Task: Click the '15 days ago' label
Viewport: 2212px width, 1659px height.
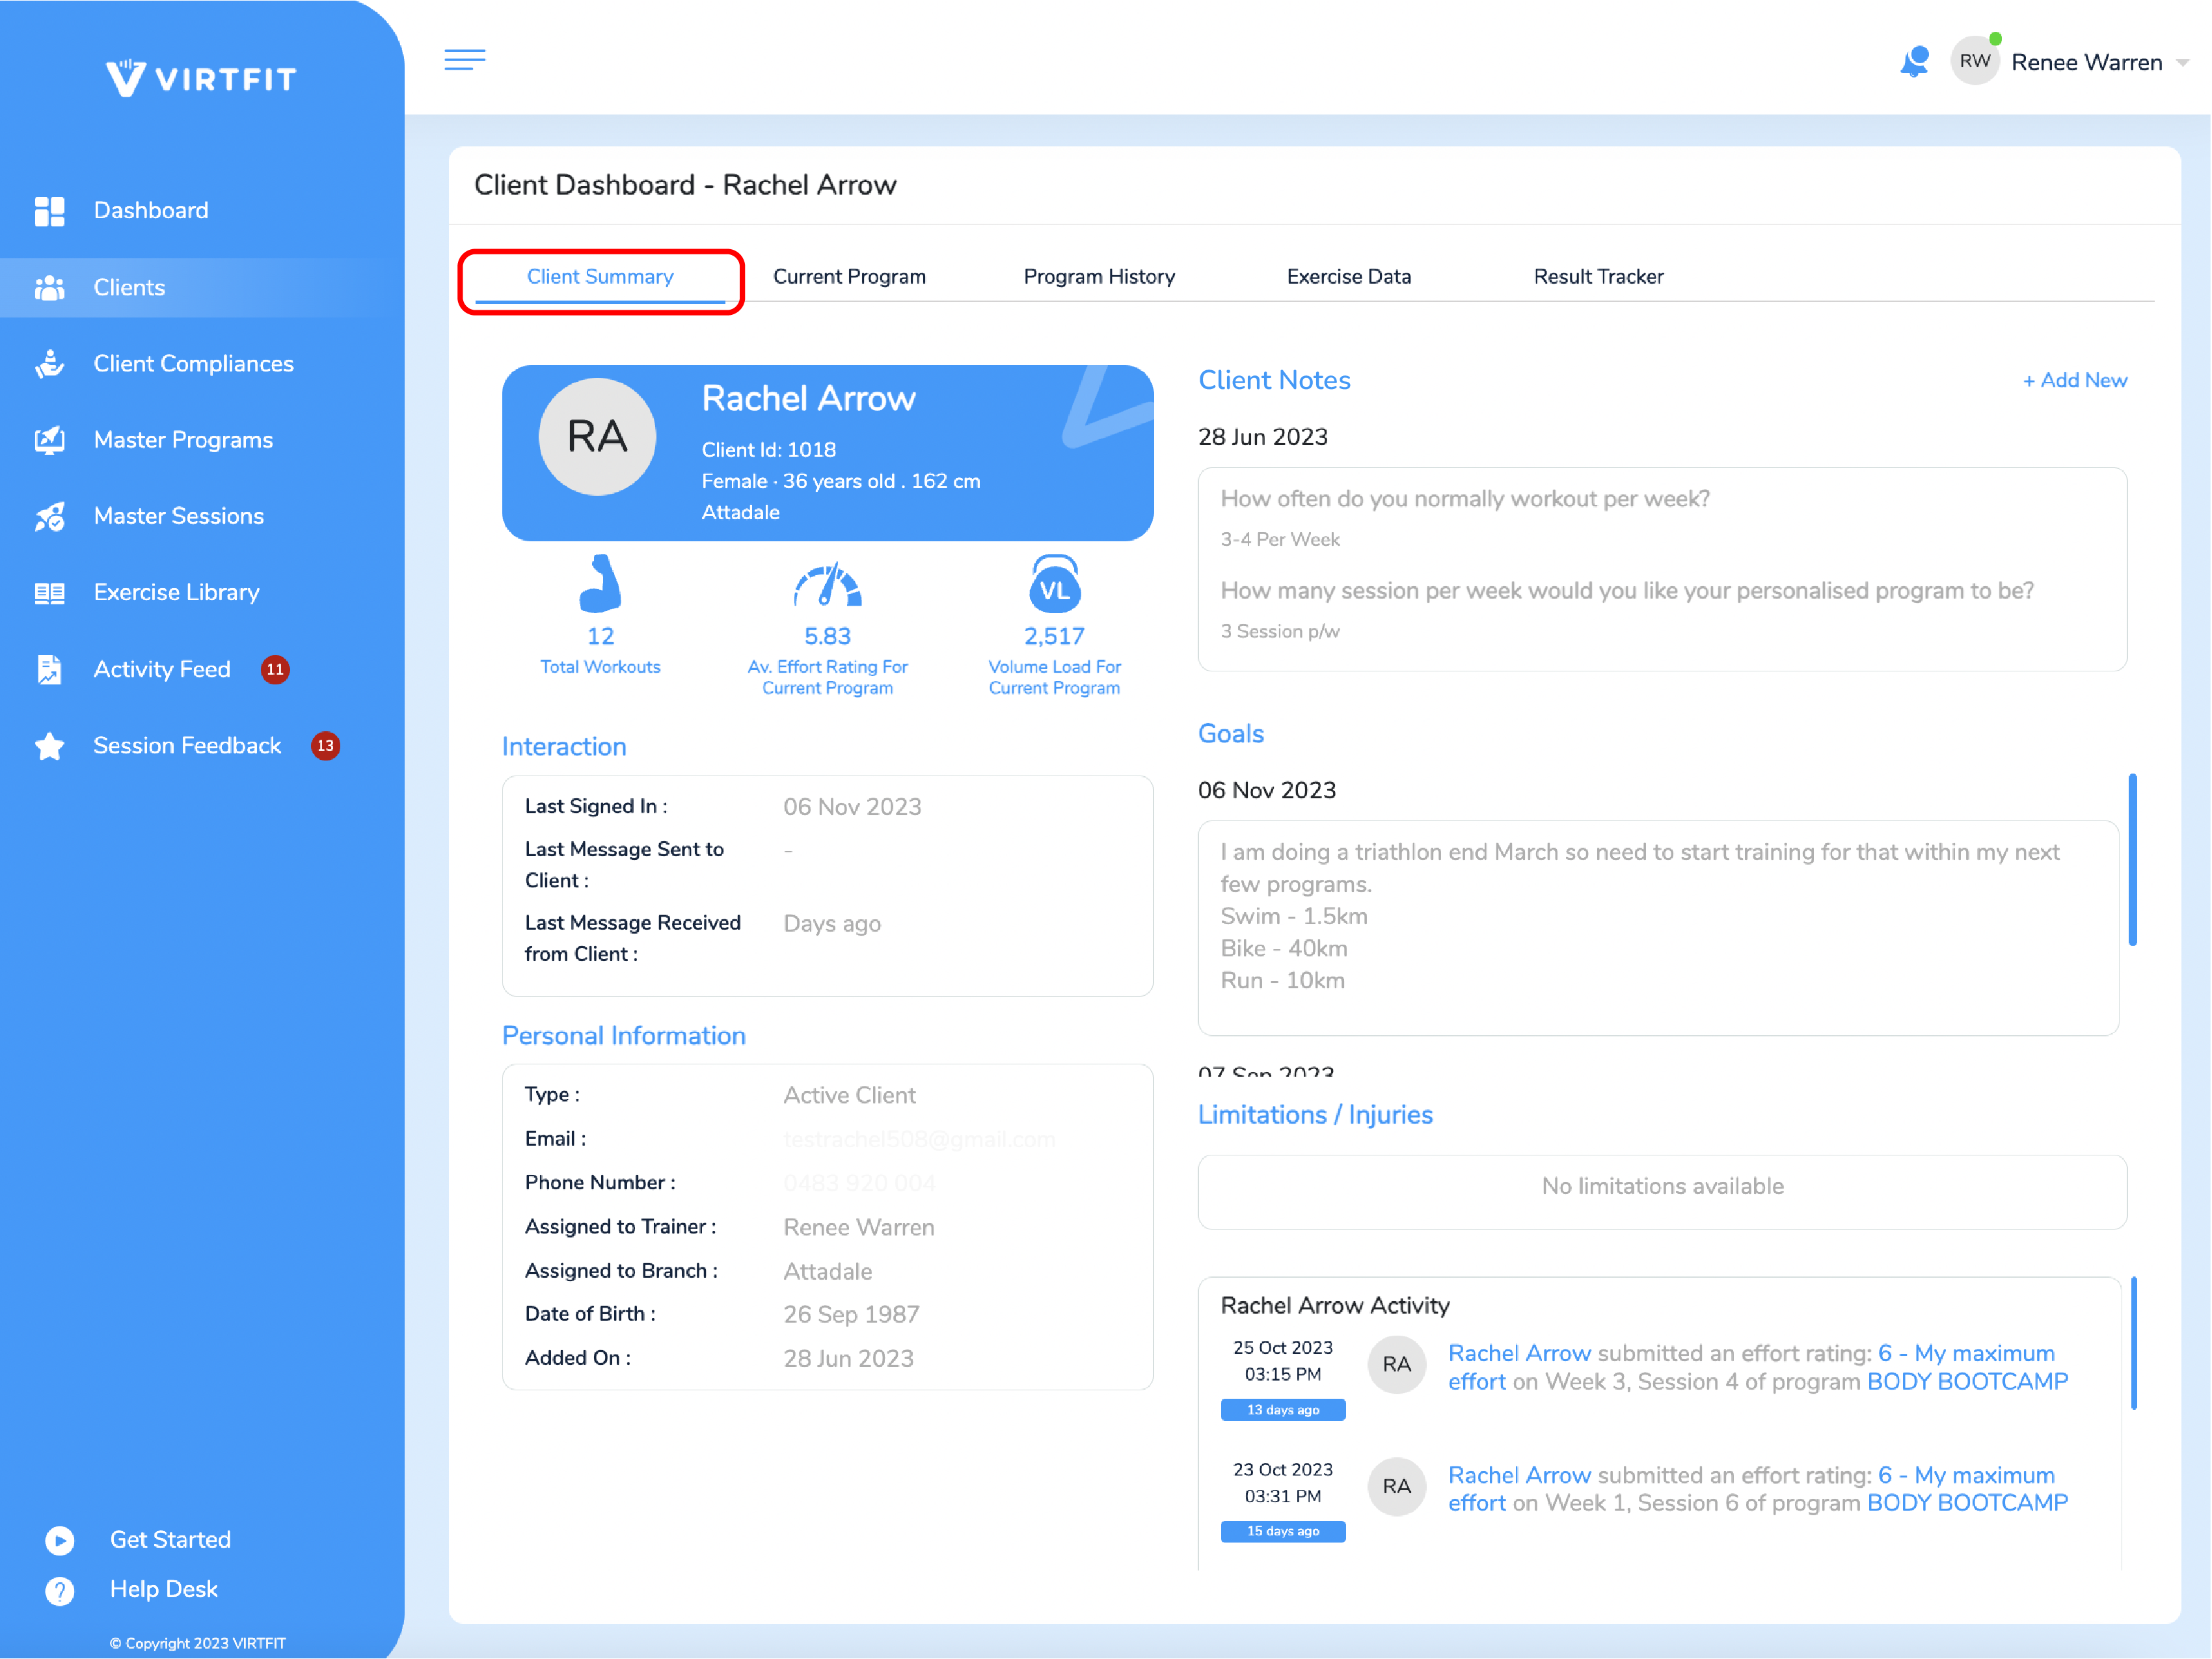Action: coord(1283,1532)
